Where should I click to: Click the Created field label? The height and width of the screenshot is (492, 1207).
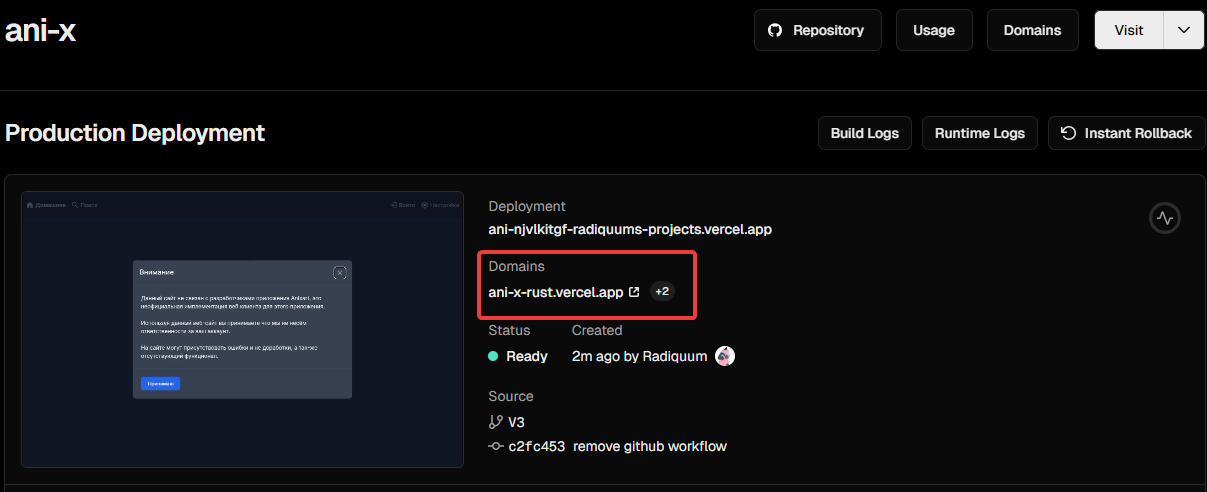pyautogui.click(x=597, y=330)
